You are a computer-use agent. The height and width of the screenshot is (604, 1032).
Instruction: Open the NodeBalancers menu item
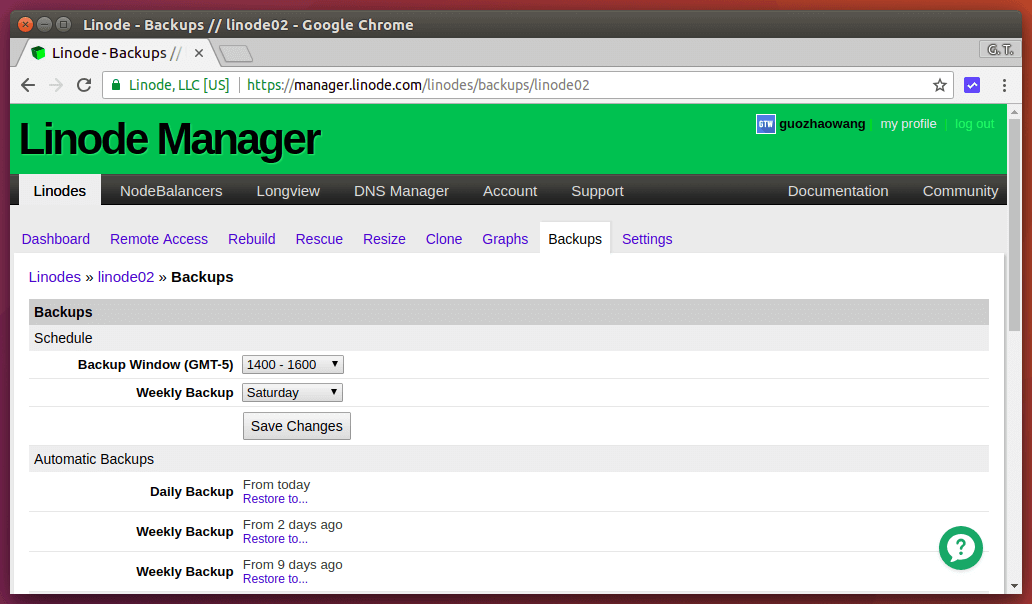(170, 190)
